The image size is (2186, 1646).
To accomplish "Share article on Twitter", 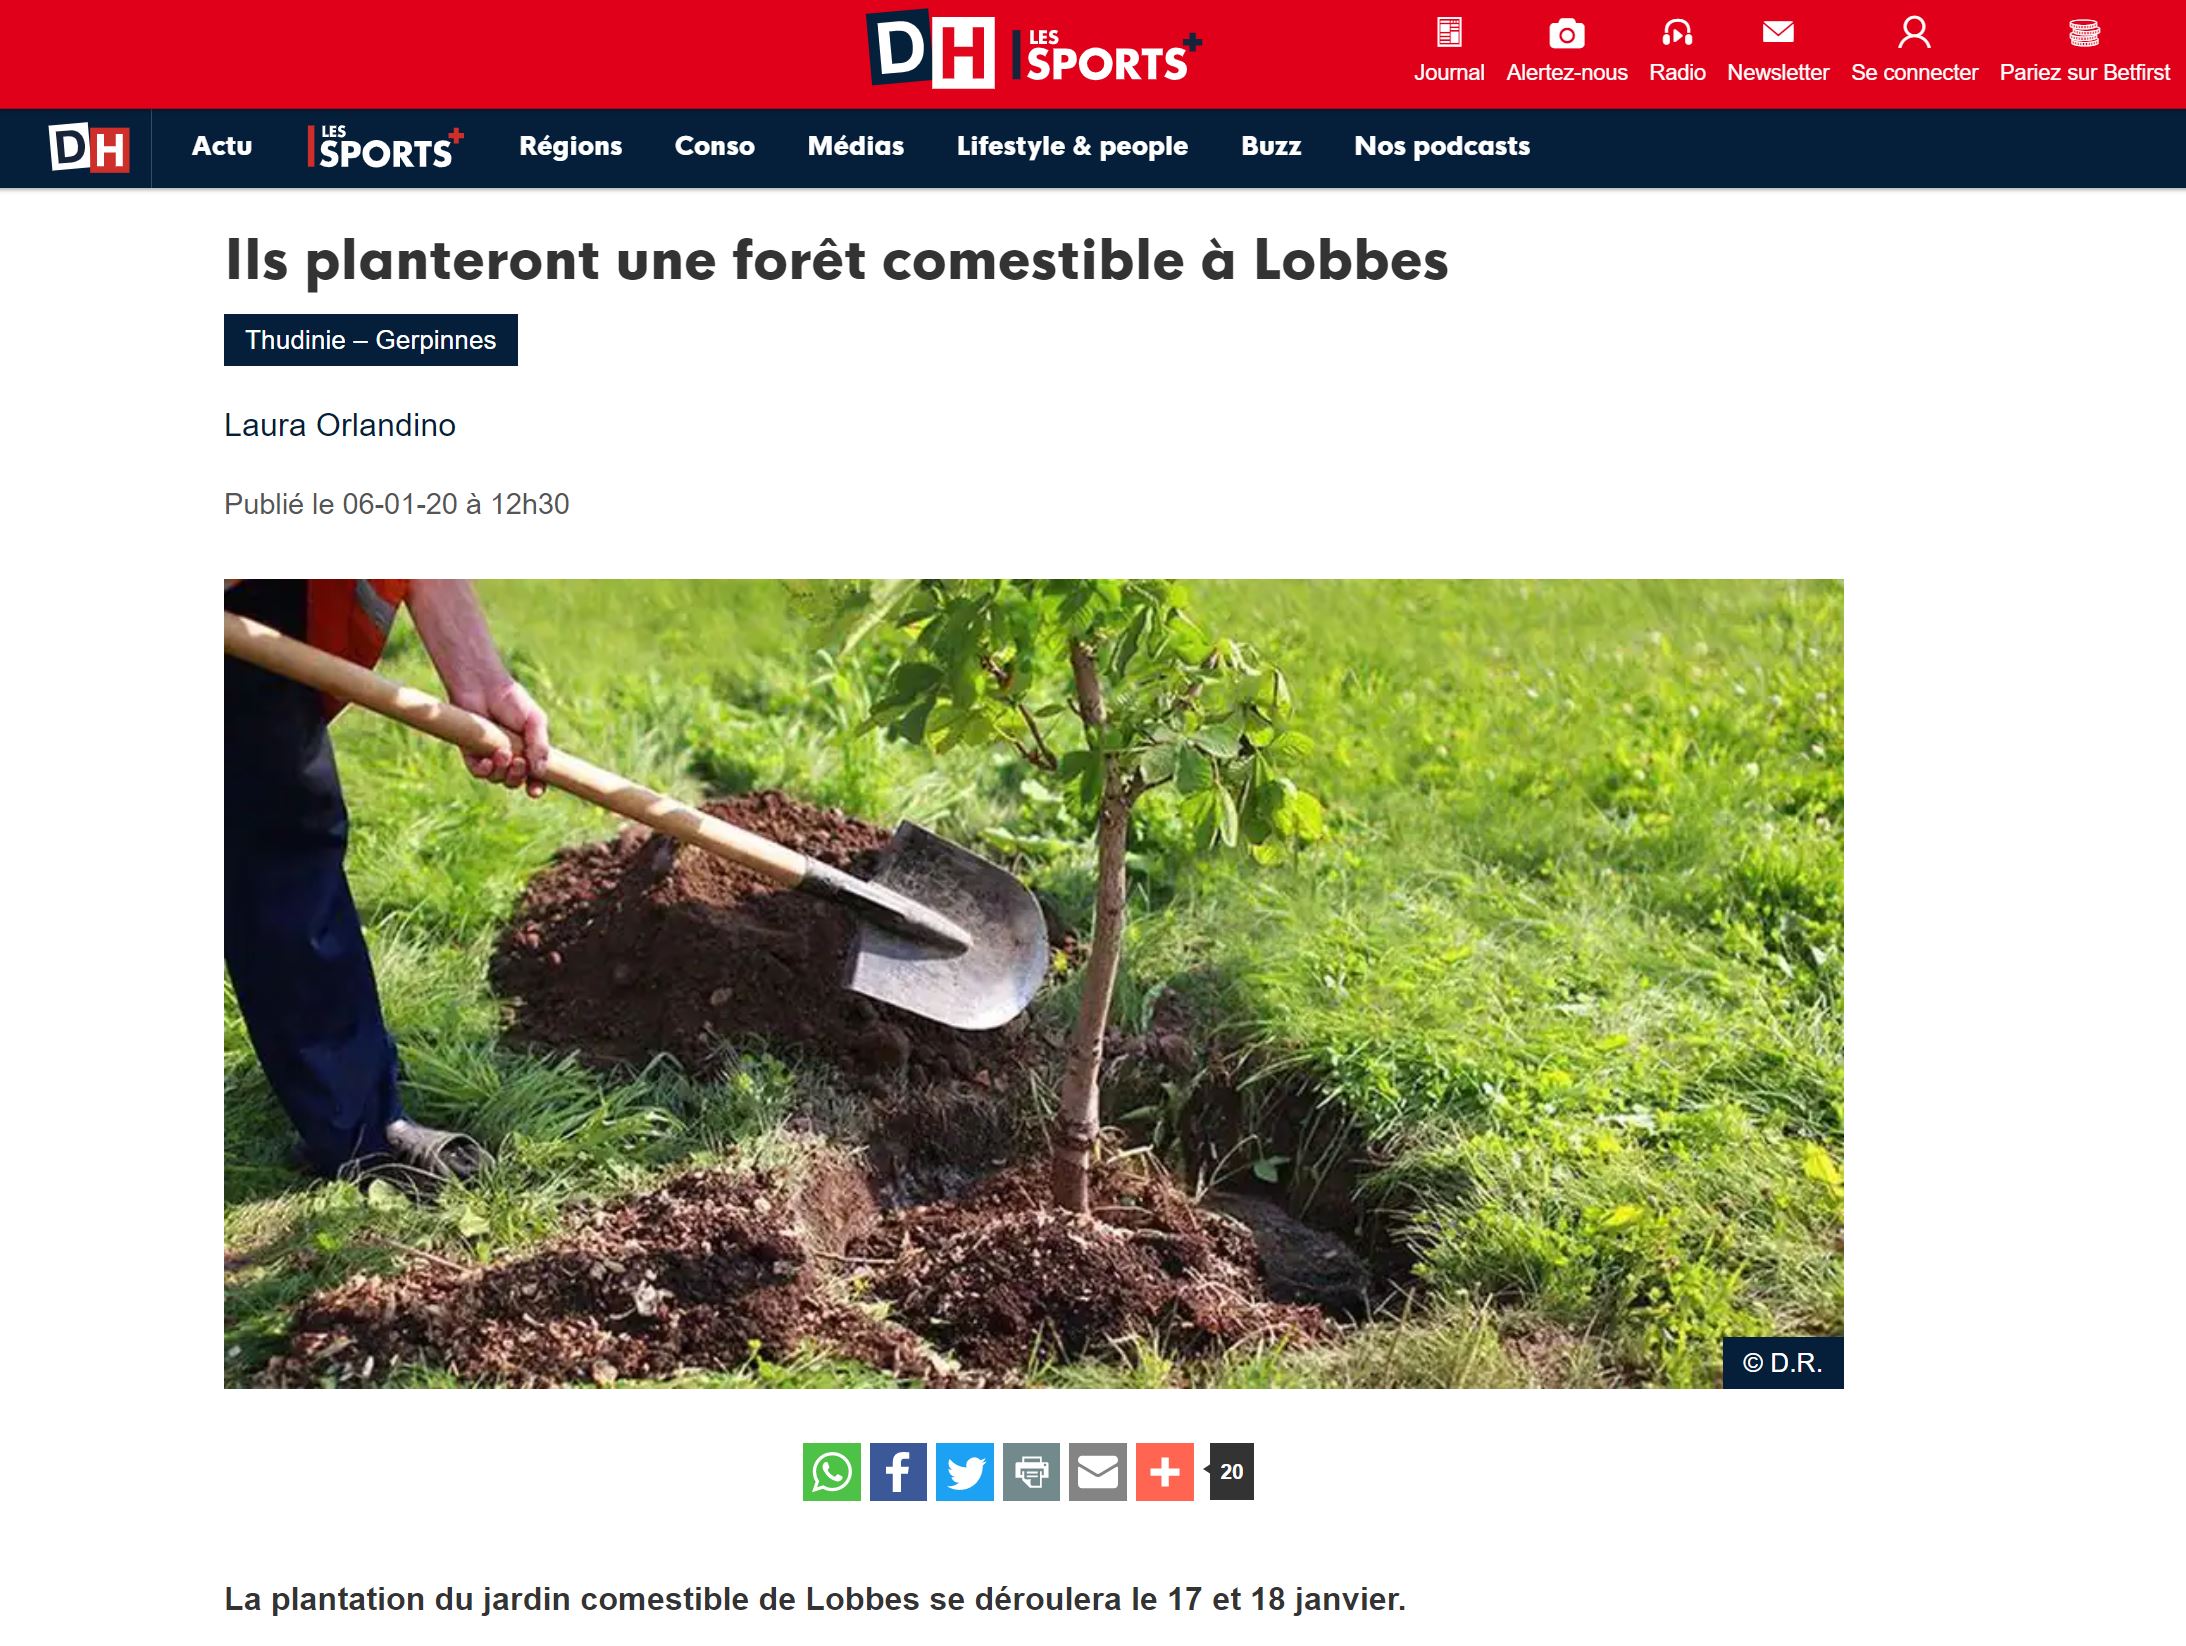I will click(x=965, y=1471).
